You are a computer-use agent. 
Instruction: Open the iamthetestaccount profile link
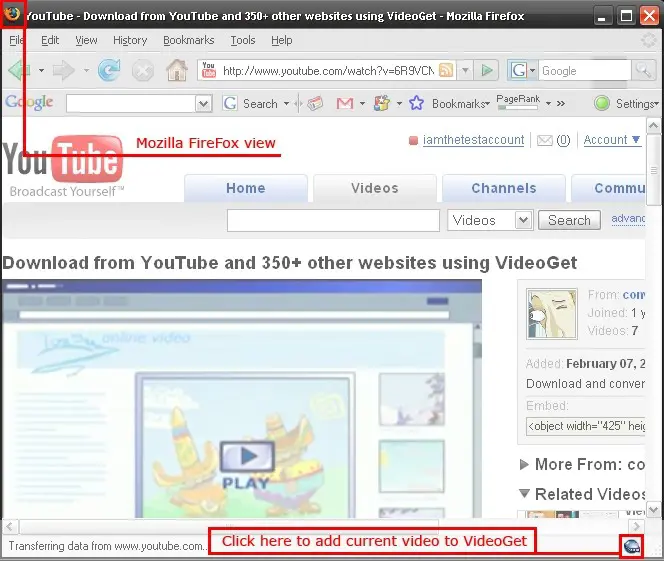[x=473, y=140]
